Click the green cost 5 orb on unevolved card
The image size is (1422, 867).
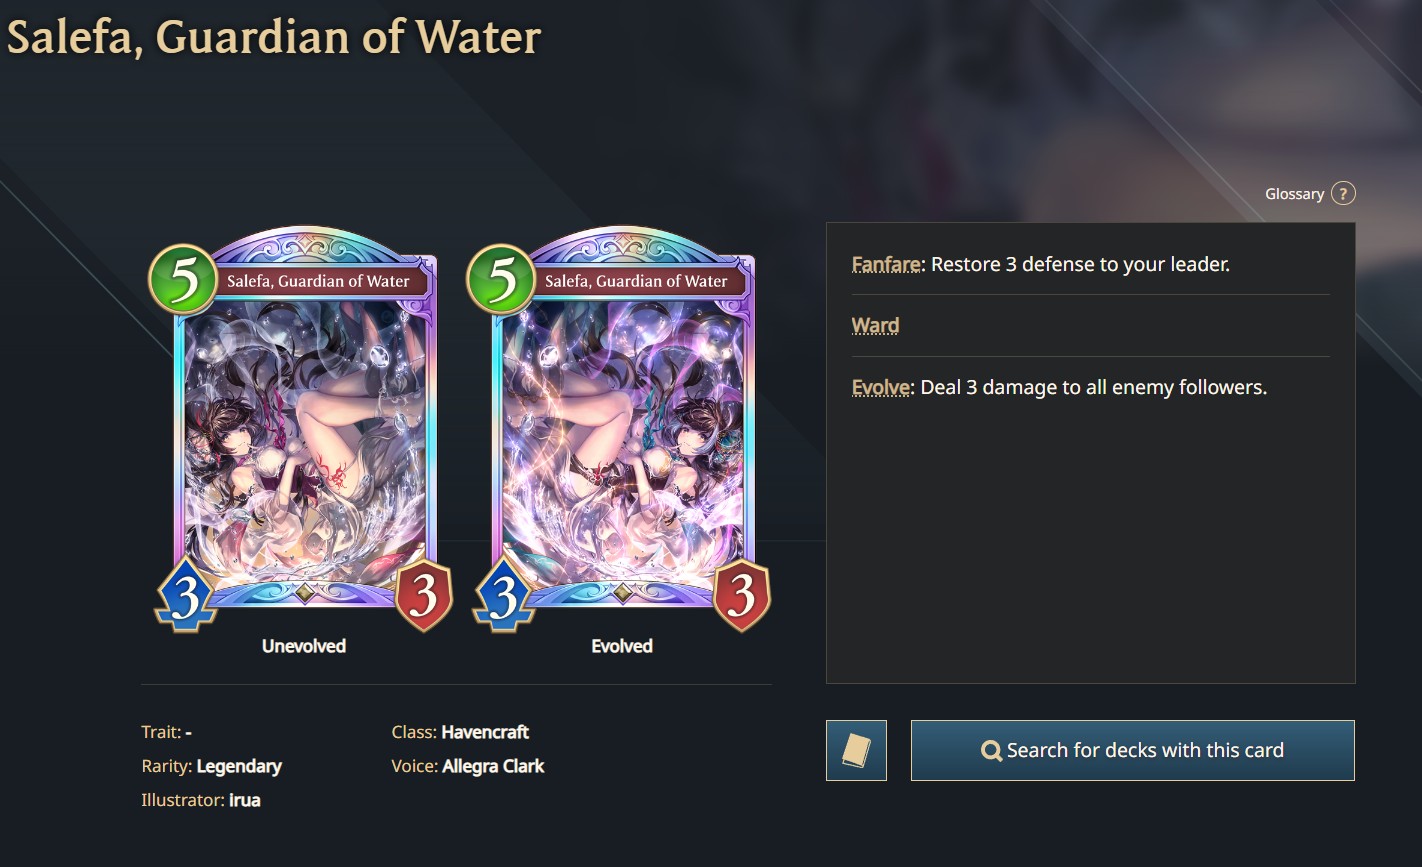point(183,279)
